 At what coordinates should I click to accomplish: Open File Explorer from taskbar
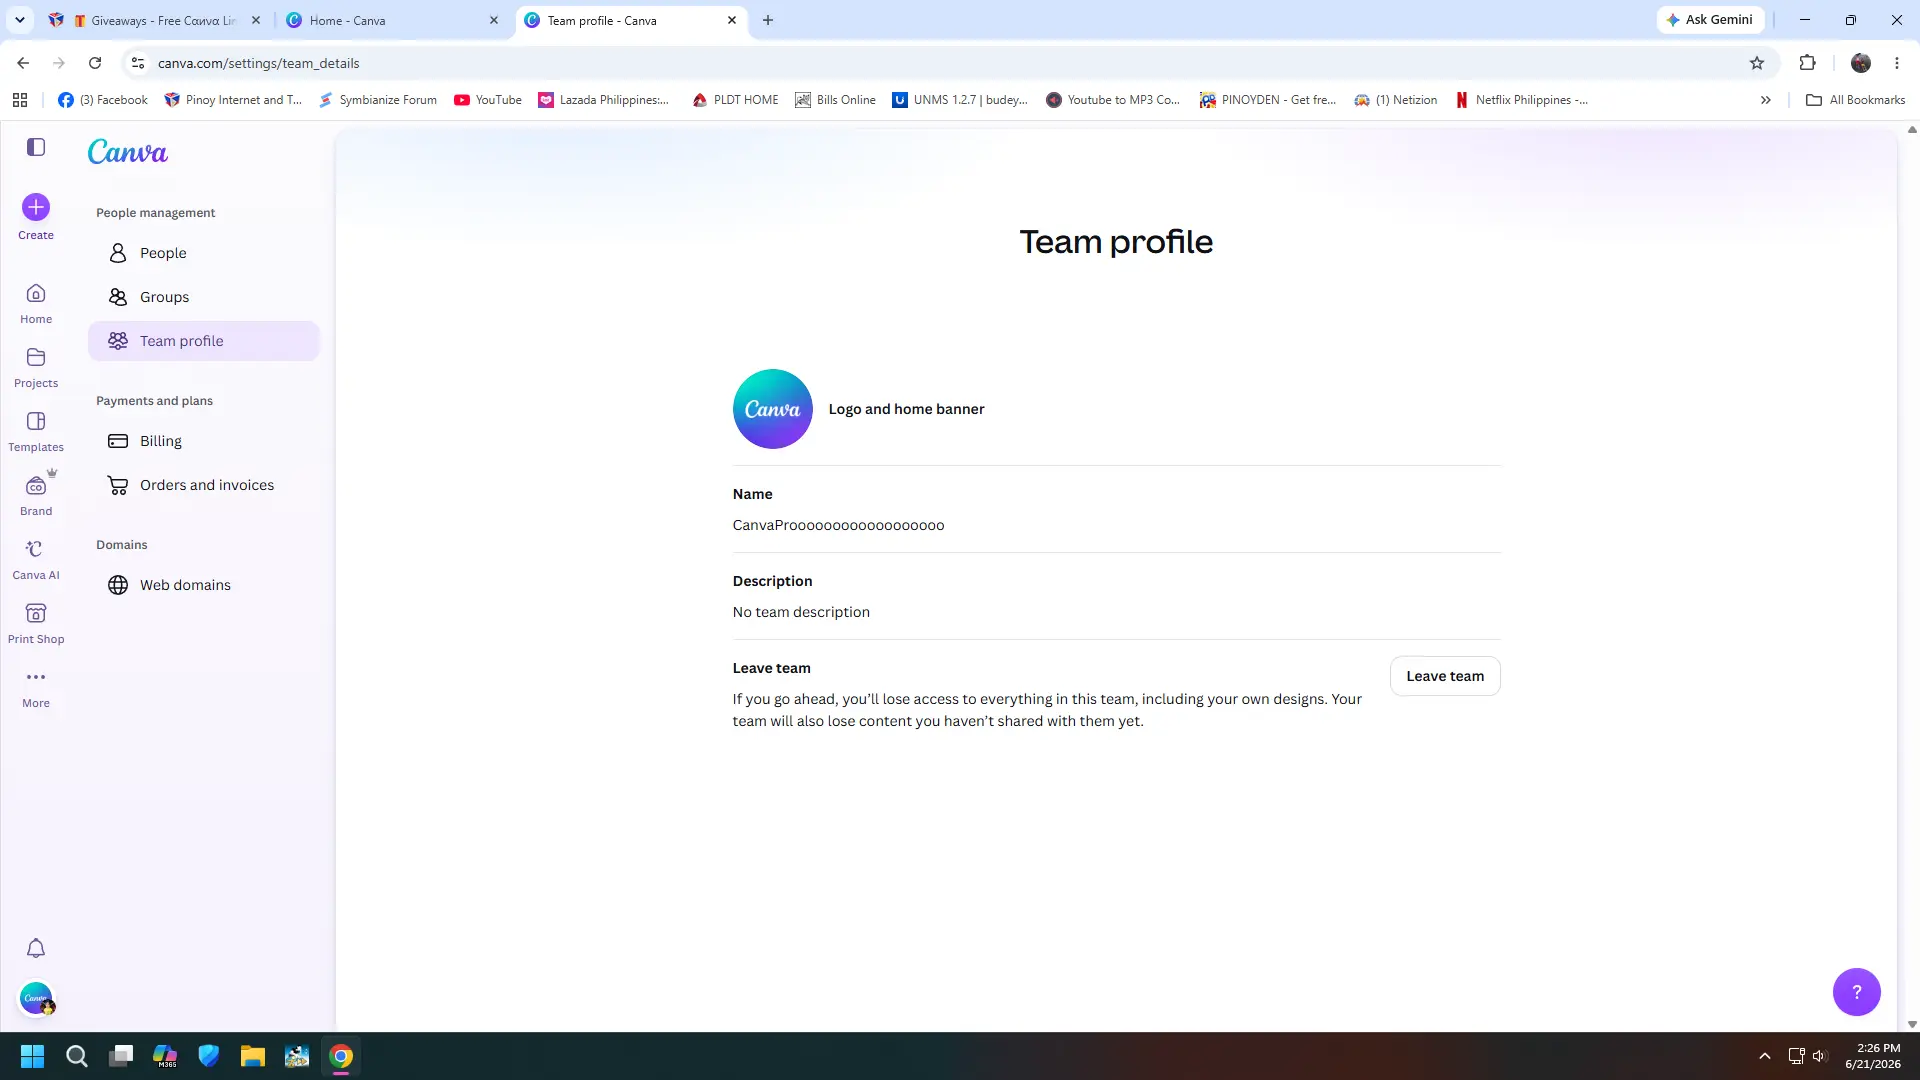pos(252,1056)
